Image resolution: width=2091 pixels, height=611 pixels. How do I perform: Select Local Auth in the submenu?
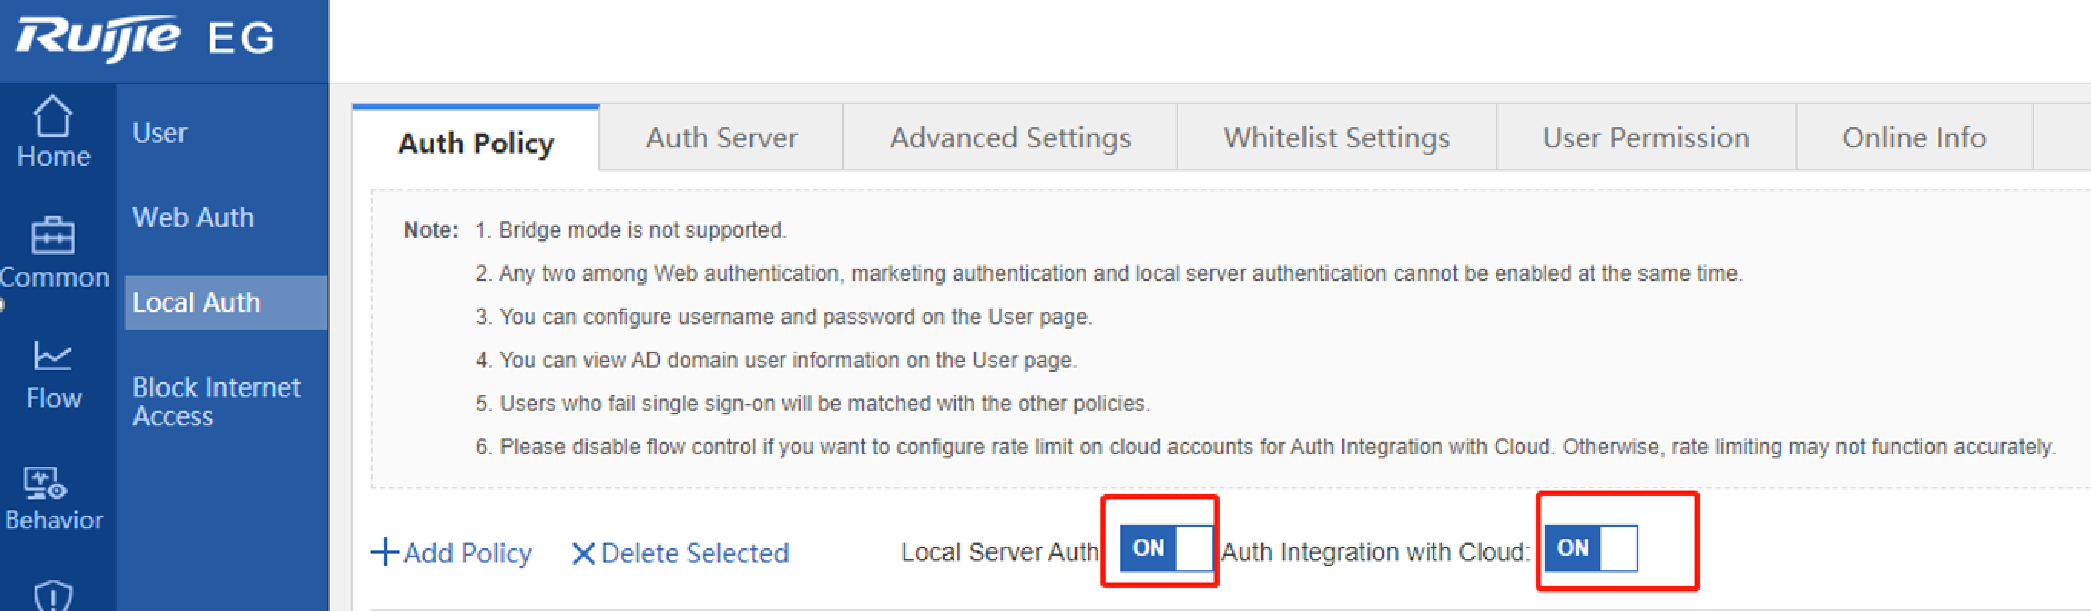[196, 302]
